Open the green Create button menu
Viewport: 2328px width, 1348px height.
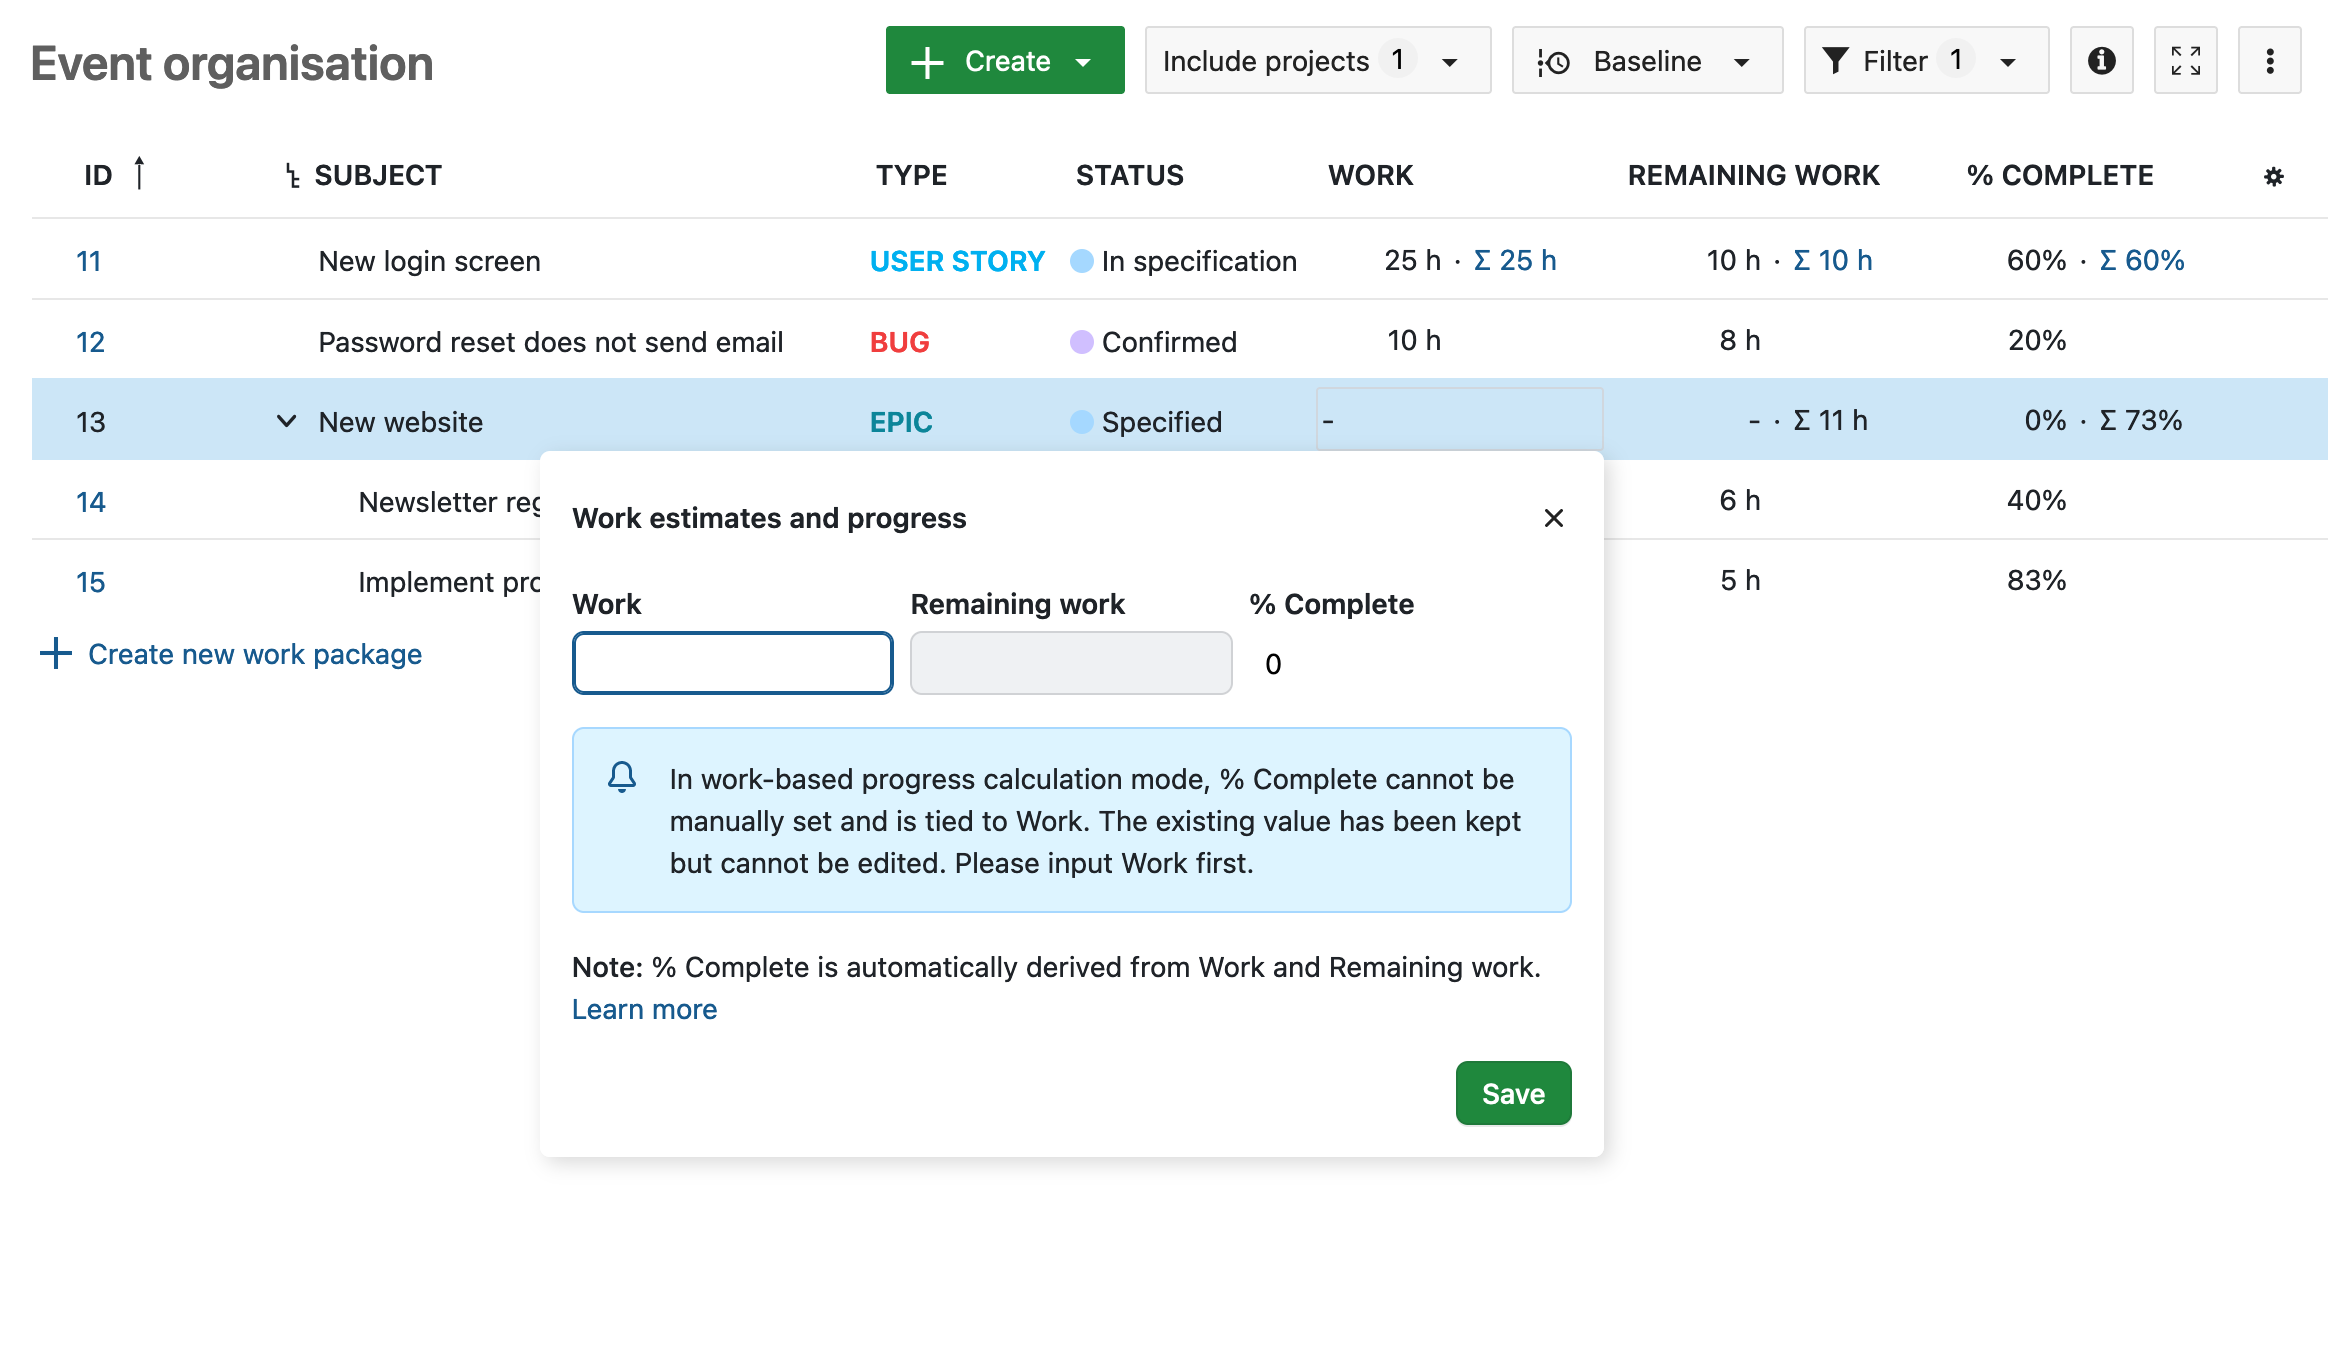[x=1004, y=61]
